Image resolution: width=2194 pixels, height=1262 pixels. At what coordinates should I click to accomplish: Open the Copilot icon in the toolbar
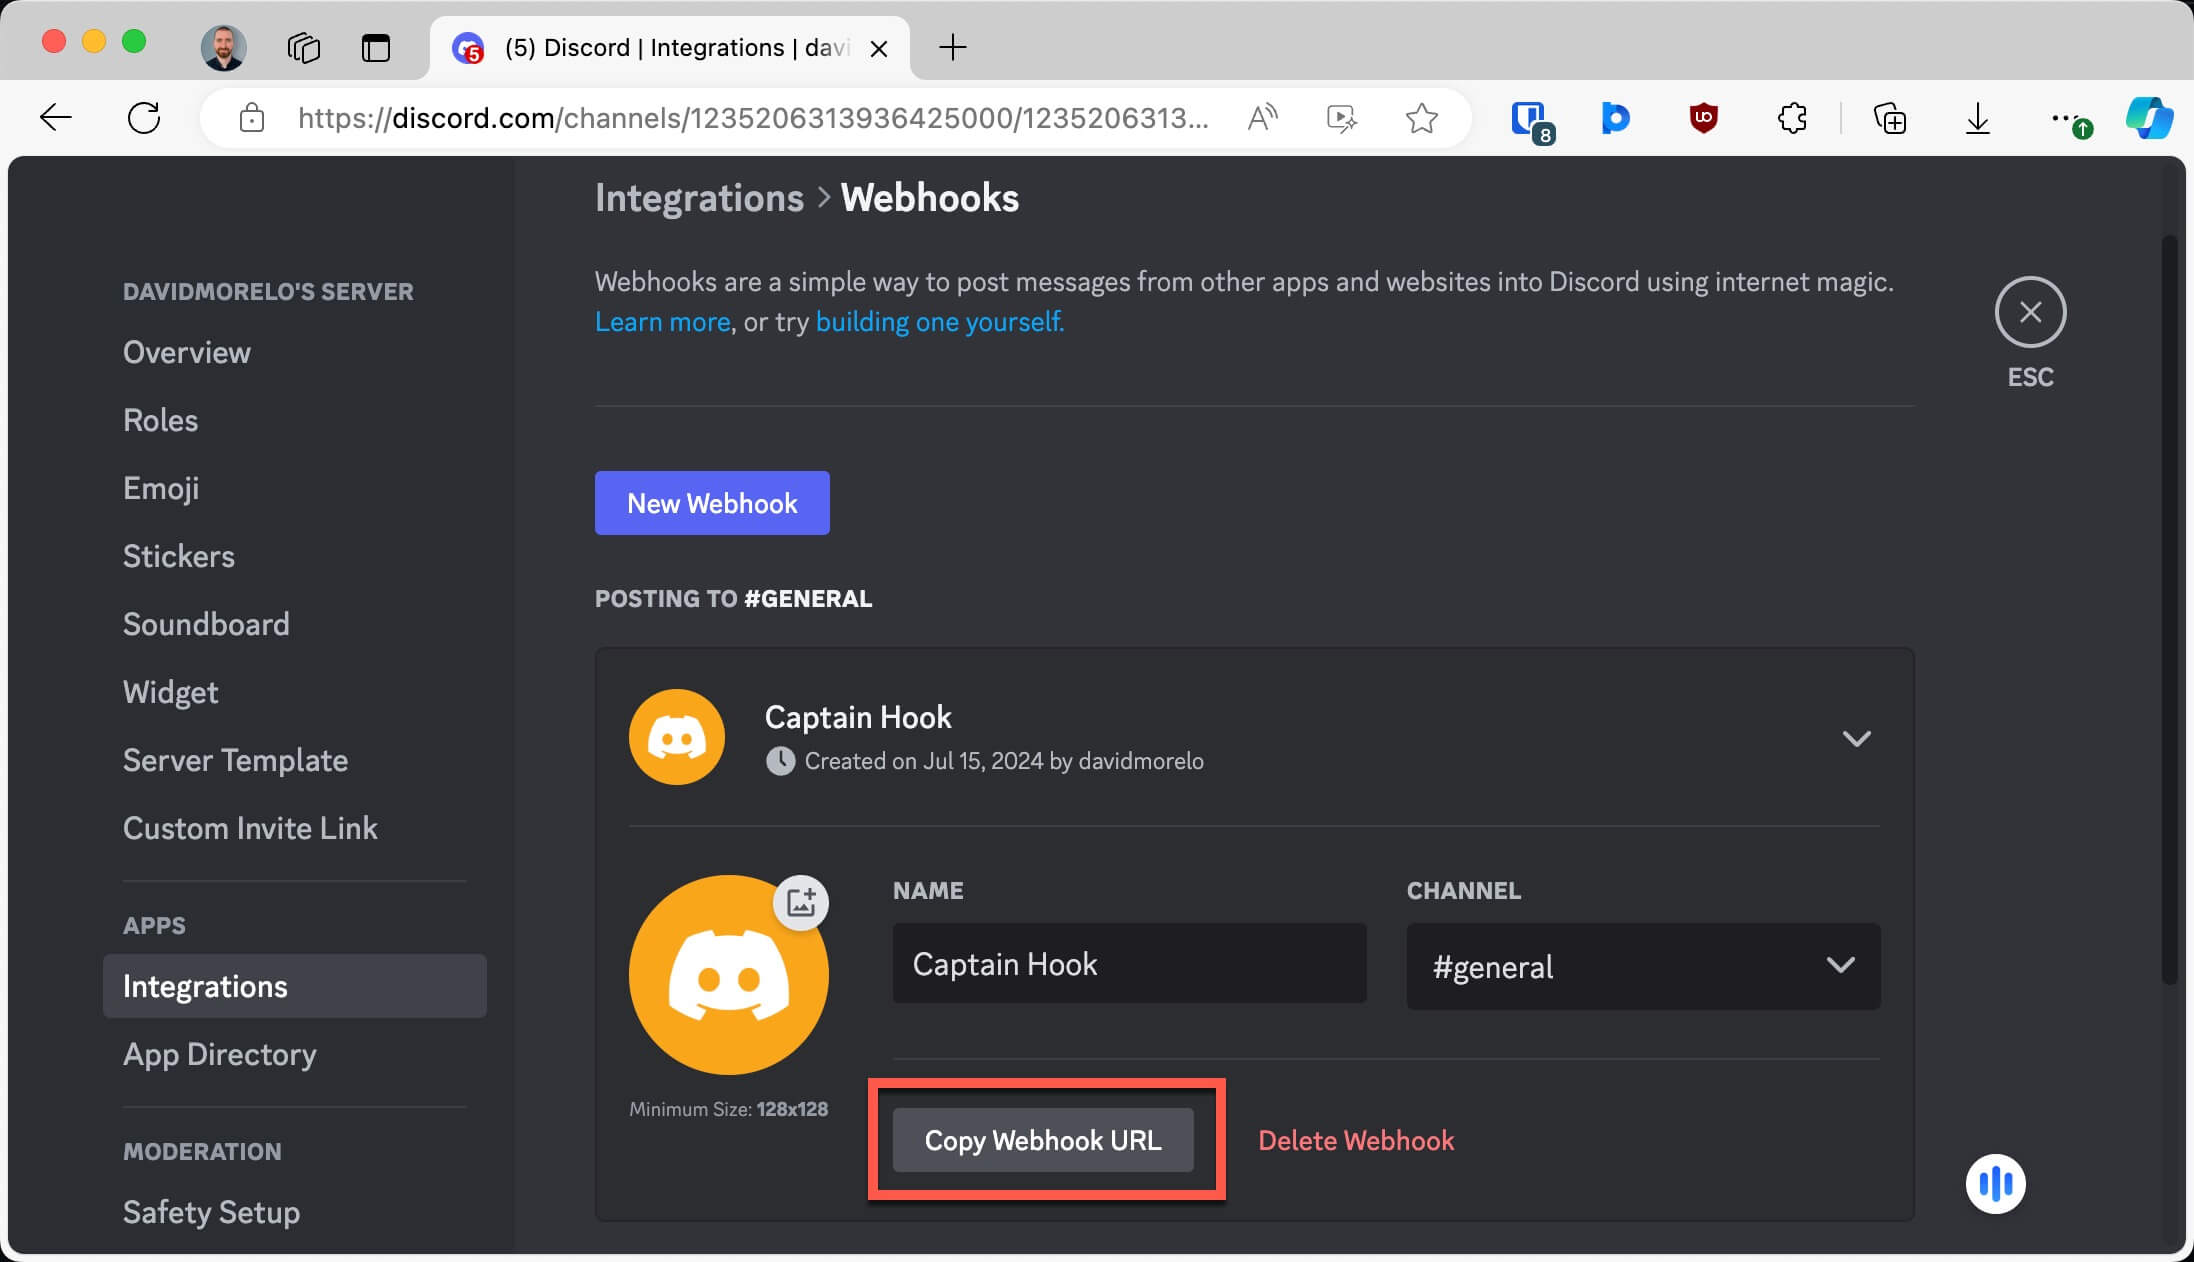pyautogui.click(x=2150, y=118)
